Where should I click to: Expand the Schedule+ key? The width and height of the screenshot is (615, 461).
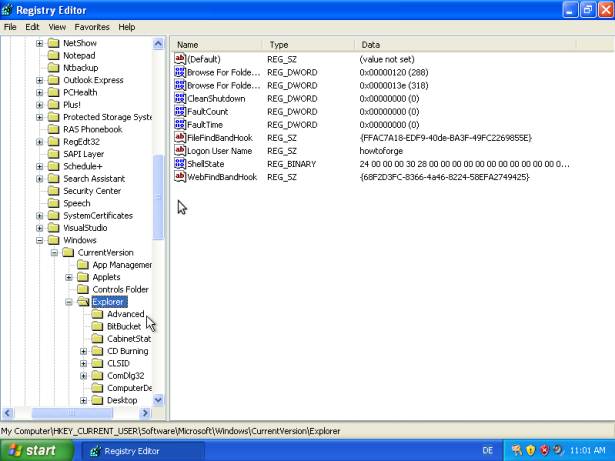pos(40,166)
